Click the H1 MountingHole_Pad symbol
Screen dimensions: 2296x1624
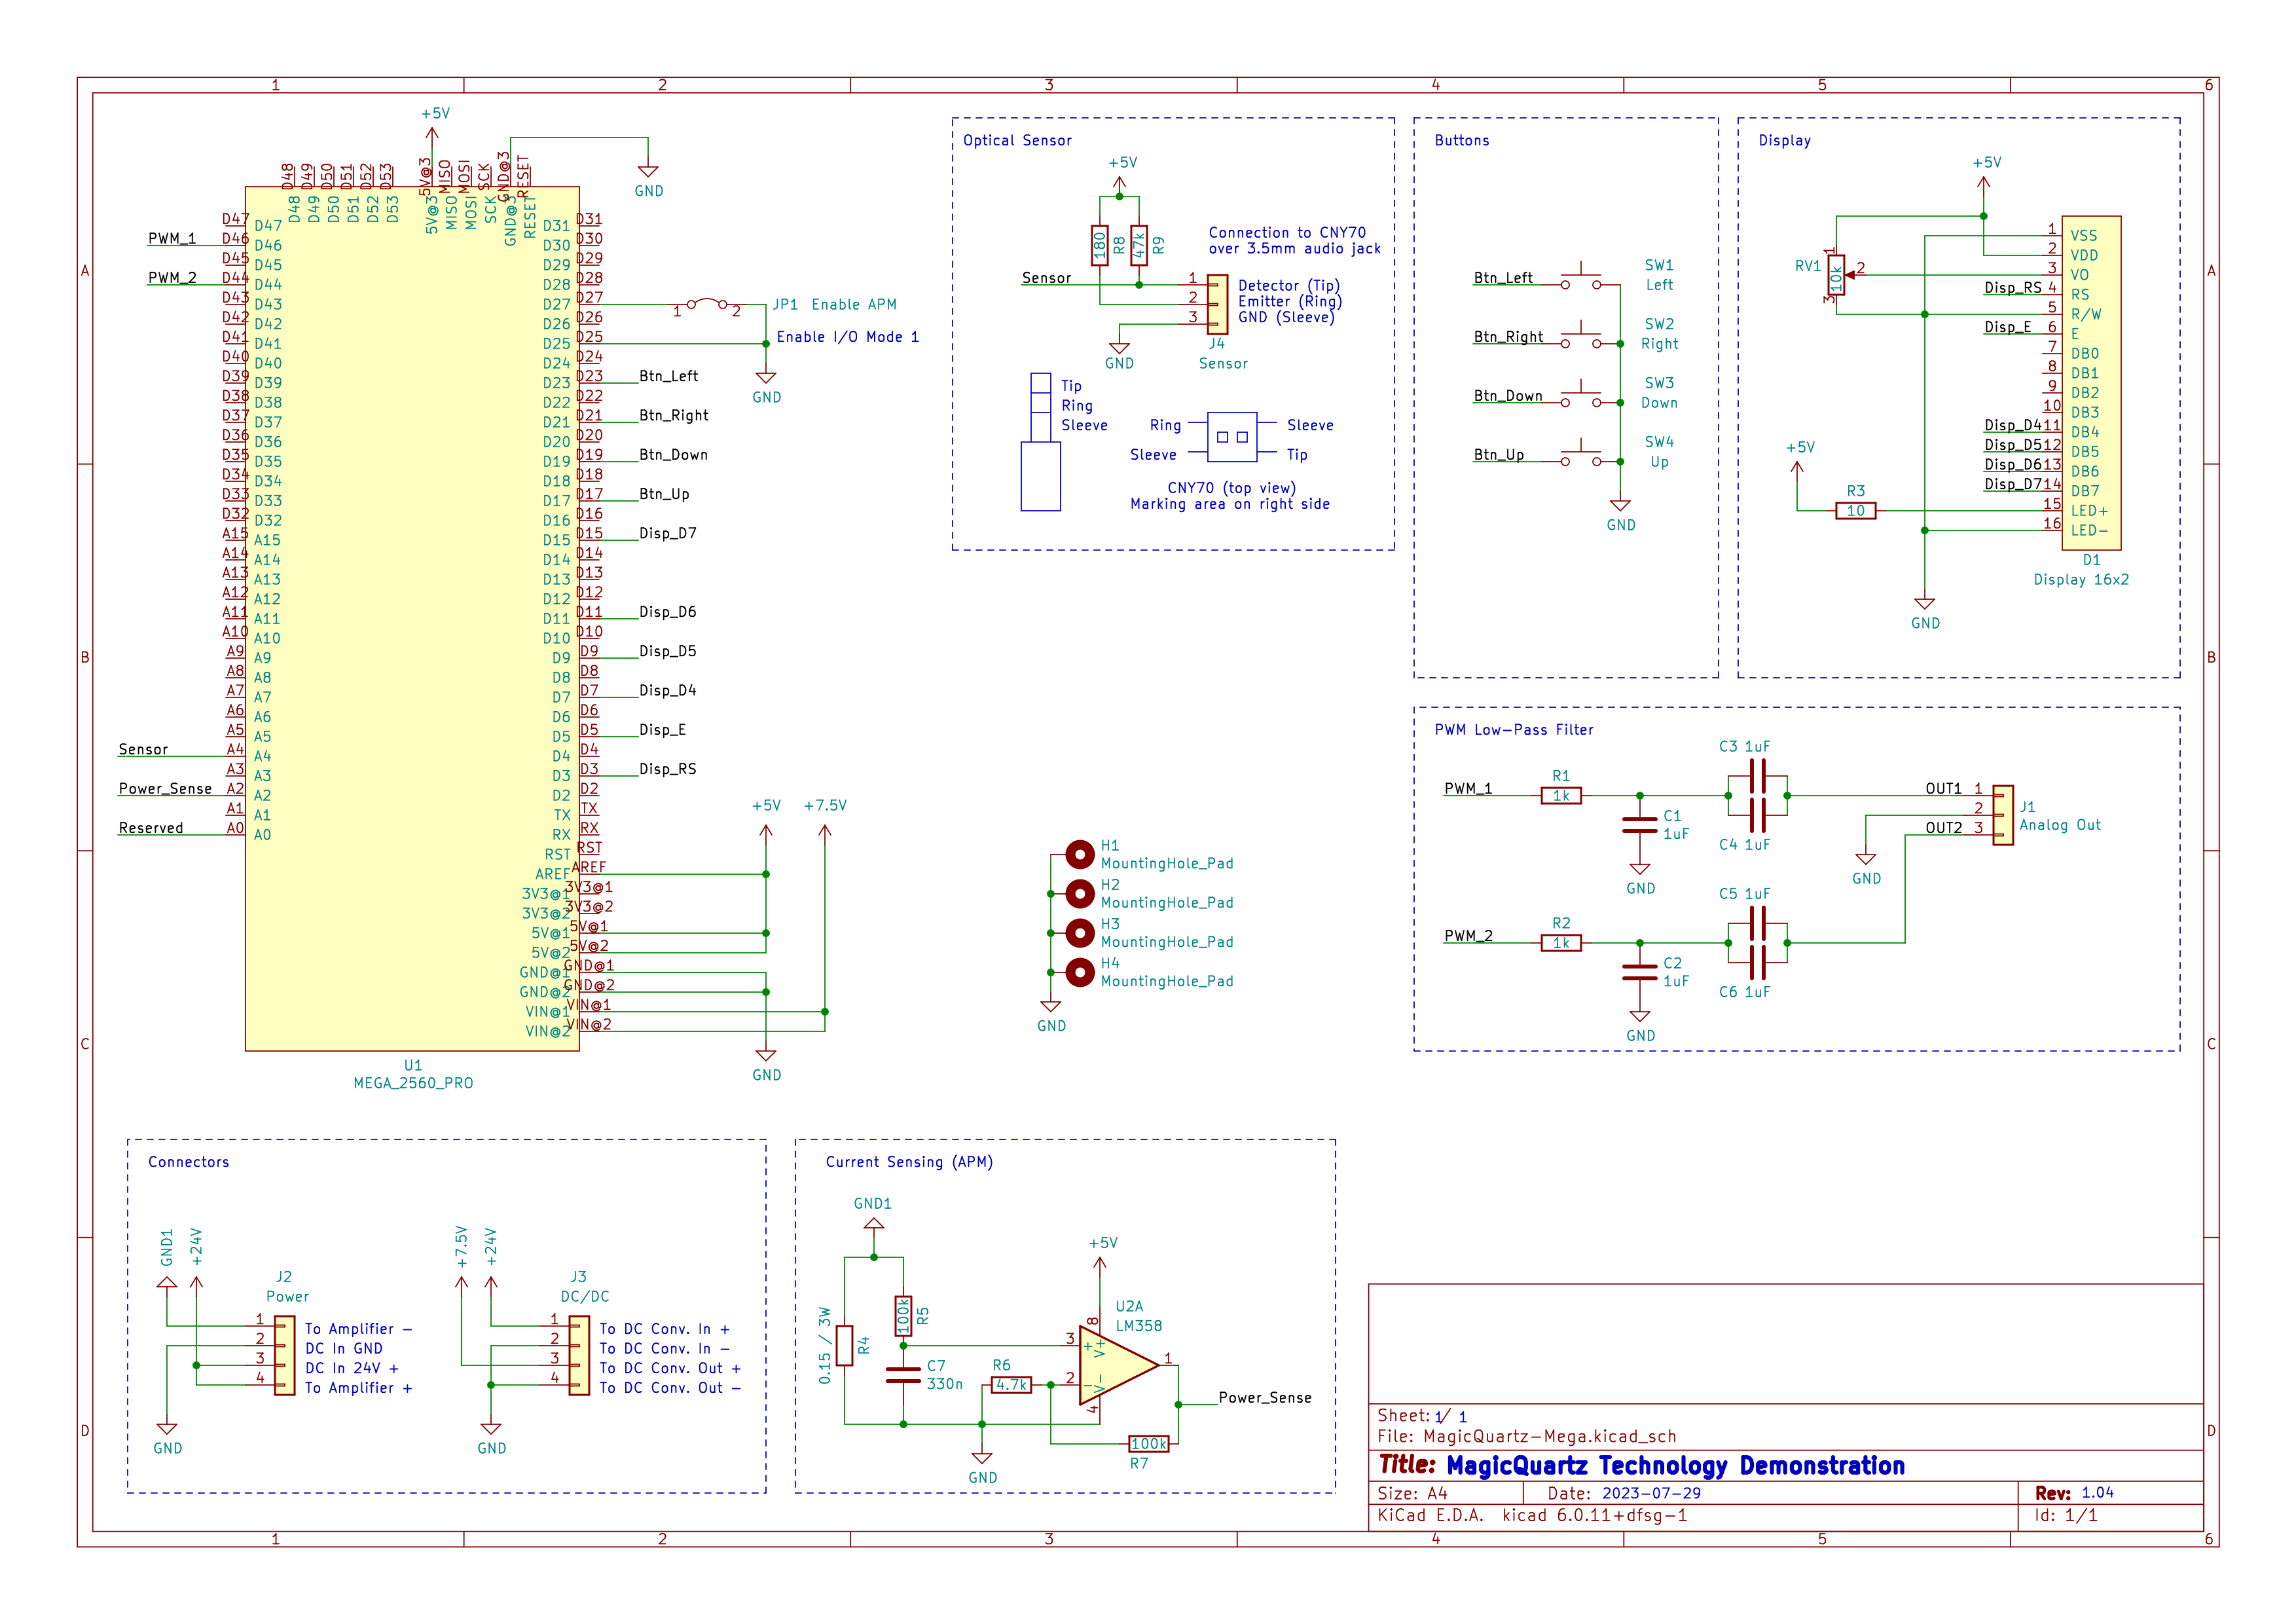(1080, 855)
